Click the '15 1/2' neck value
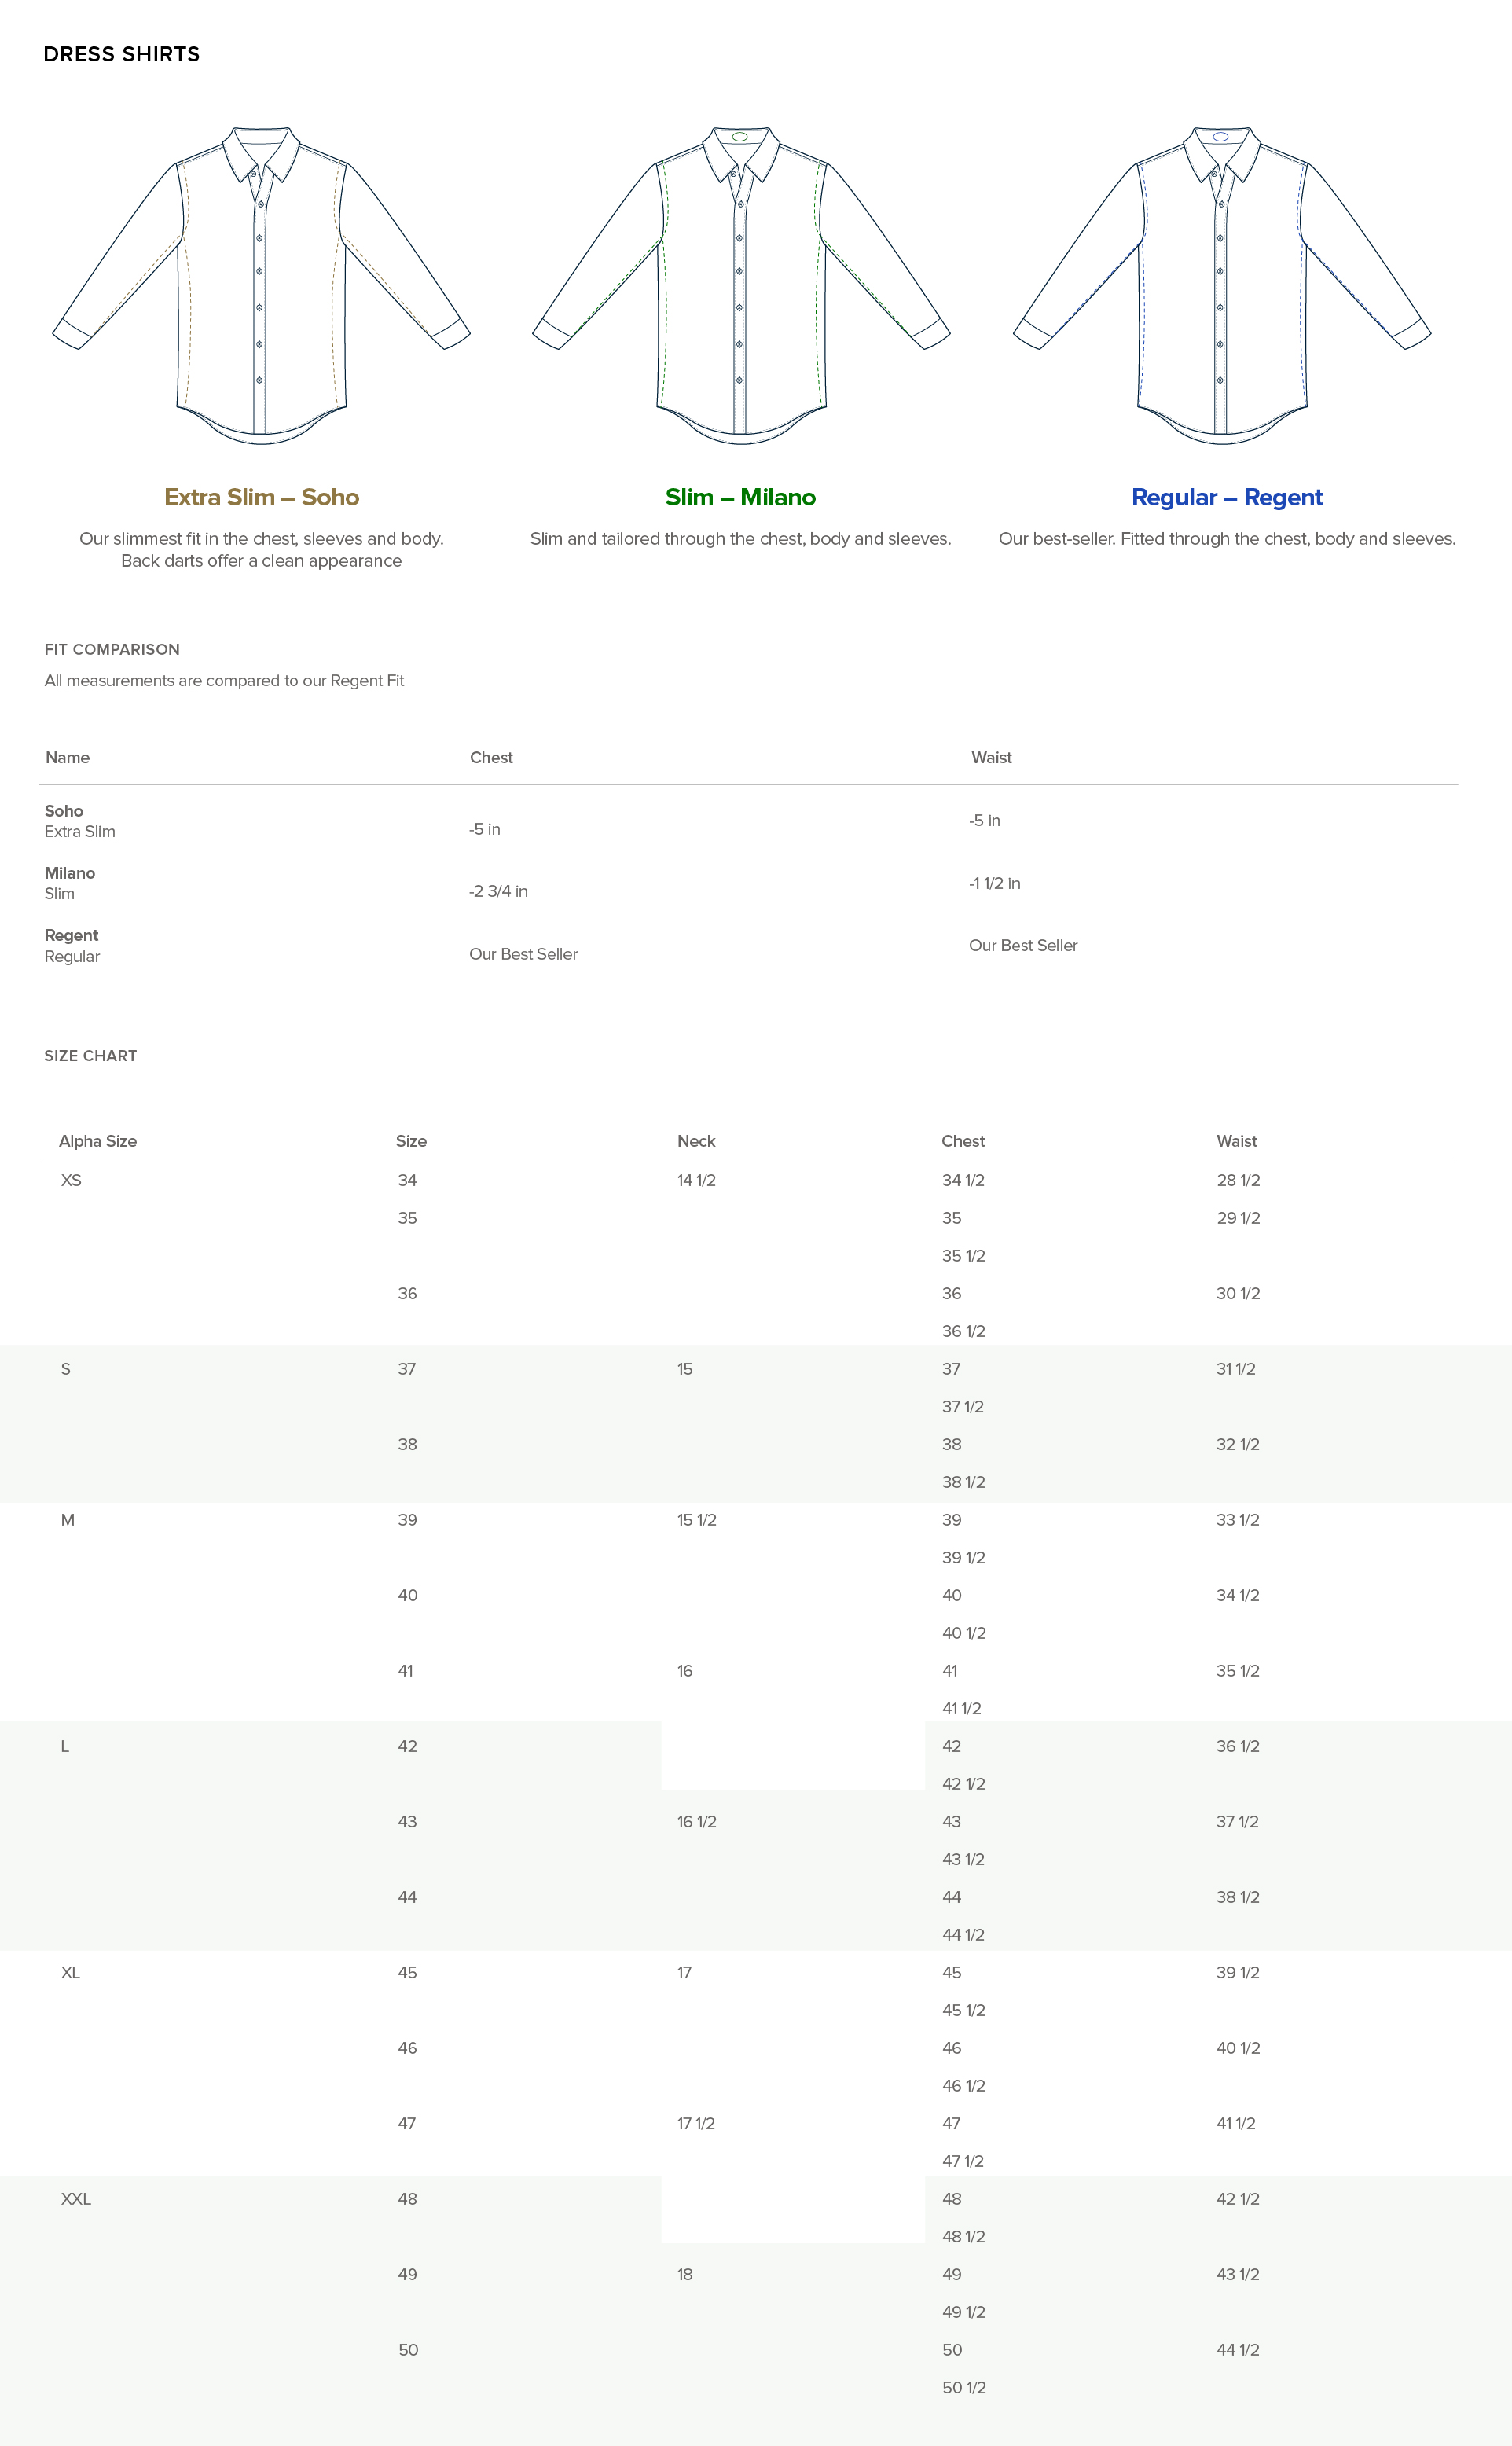 [x=696, y=1520]
